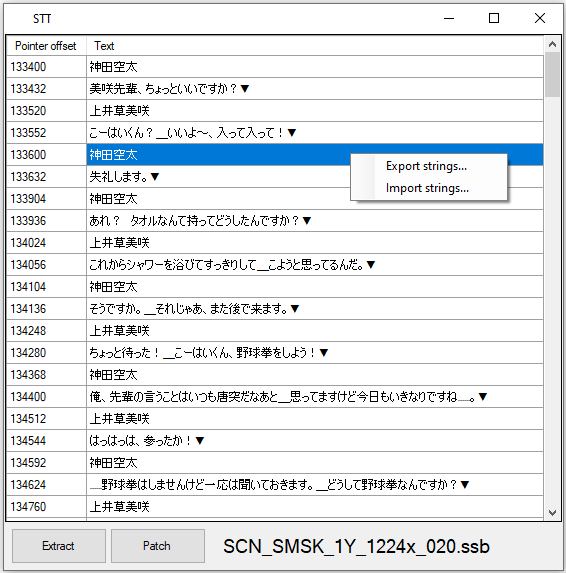
Task: Select '神田空太' in row 134368
Action: pos(113,375)
